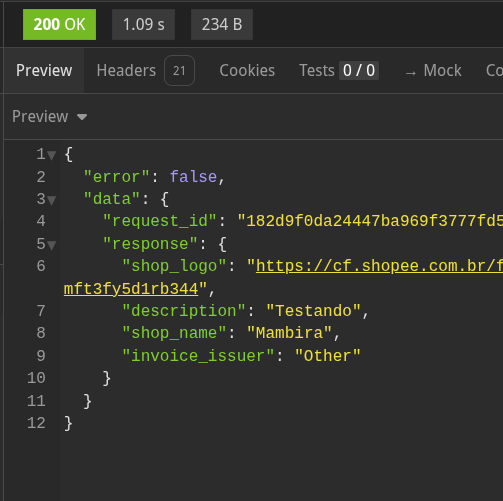Click the "invoice_issuer" key
Viewport: 503px width, 501px height.
point(198,356)
